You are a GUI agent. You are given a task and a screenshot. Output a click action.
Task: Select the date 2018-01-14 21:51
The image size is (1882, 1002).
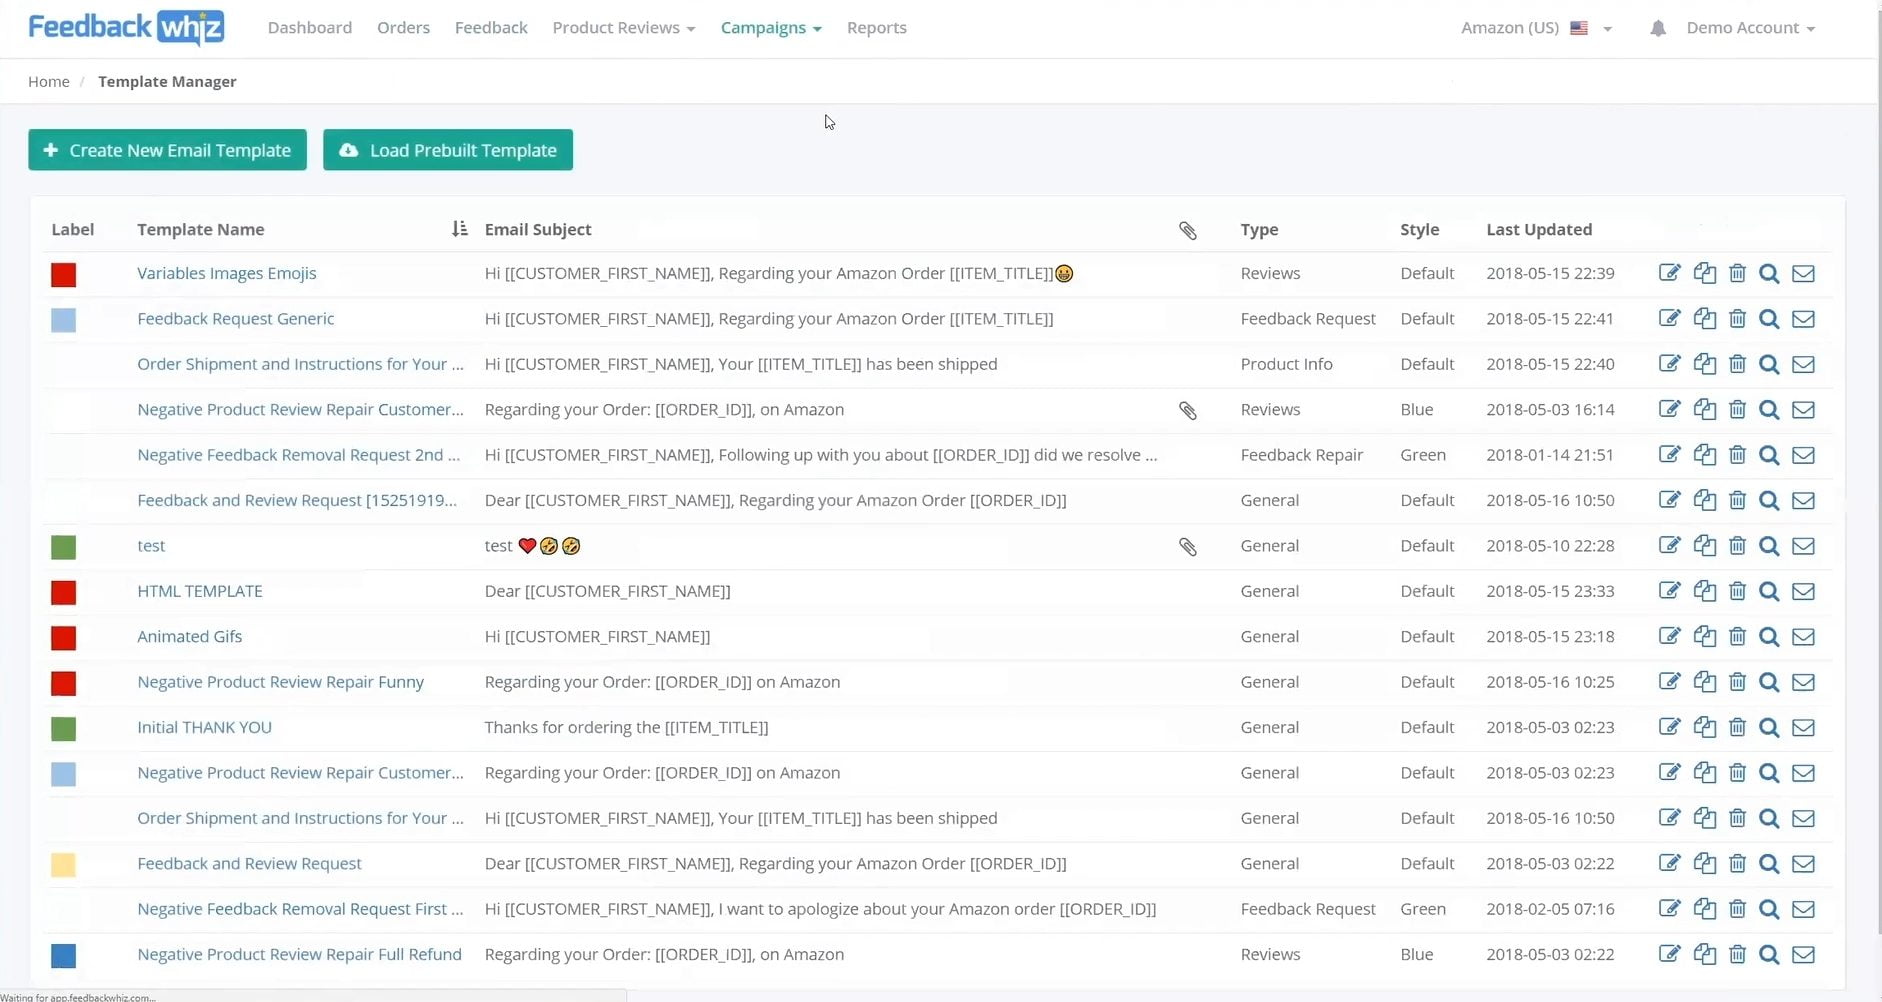click(x=1549, y=455)
